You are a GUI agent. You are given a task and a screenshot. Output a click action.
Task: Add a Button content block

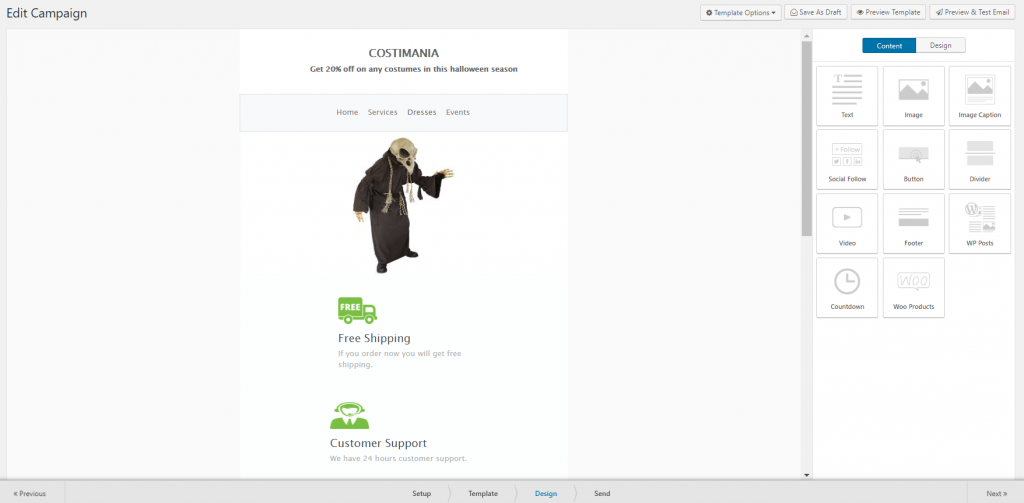tap(913, 159)
